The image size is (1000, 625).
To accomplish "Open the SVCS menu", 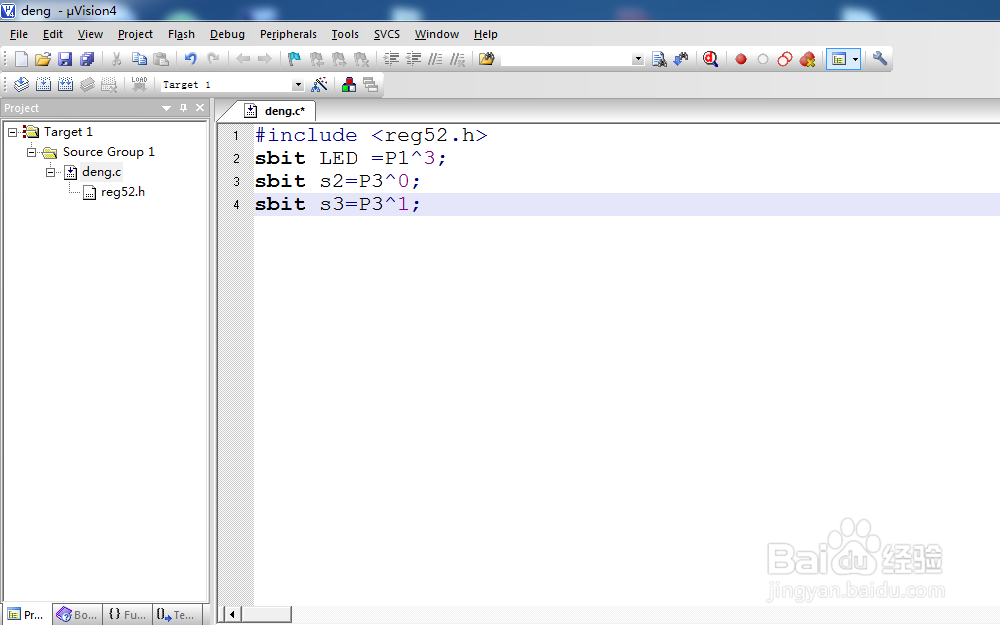I will tap(386, 34).
